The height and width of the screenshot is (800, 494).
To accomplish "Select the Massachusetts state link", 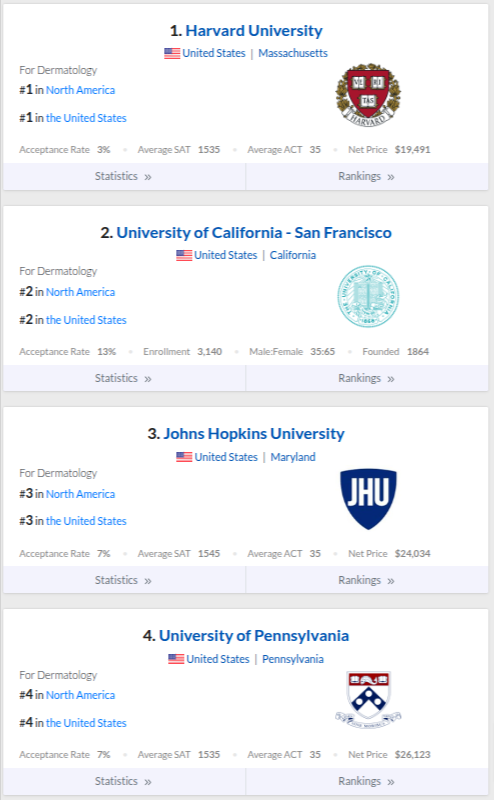I will click(x=293, y=53).
